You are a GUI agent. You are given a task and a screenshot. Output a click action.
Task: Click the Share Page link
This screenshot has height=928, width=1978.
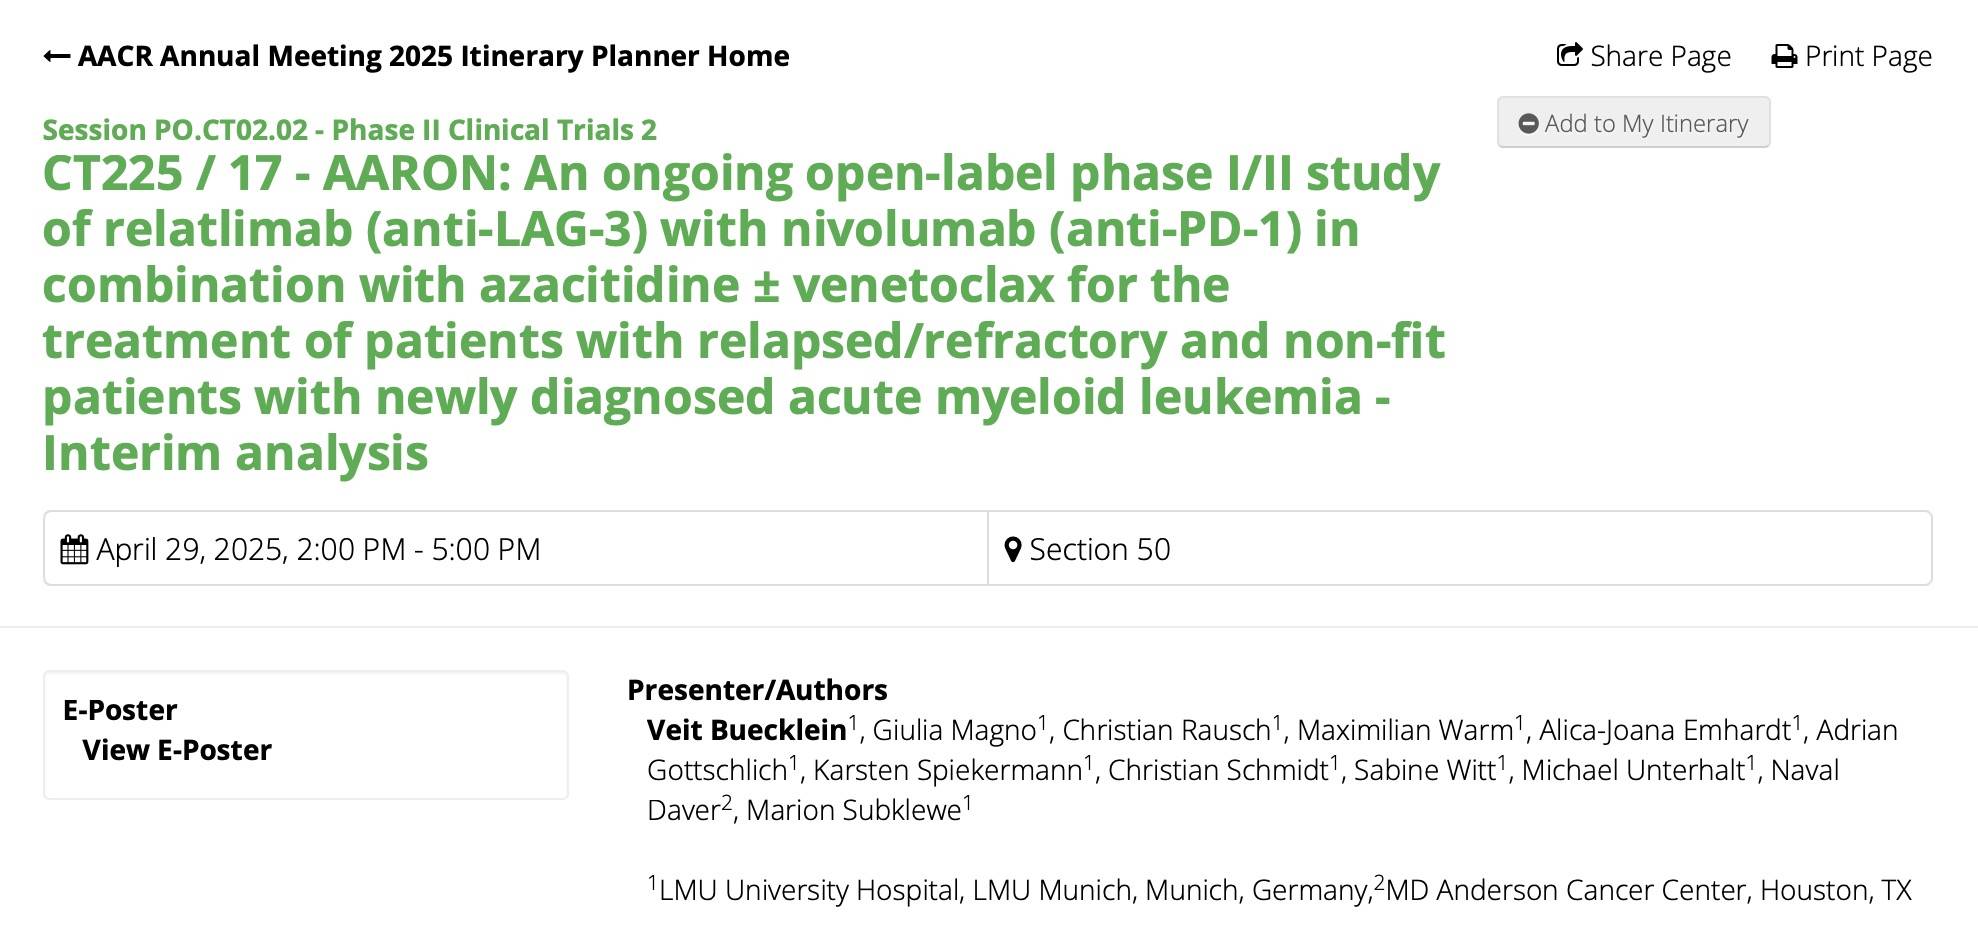[1644, 56]
